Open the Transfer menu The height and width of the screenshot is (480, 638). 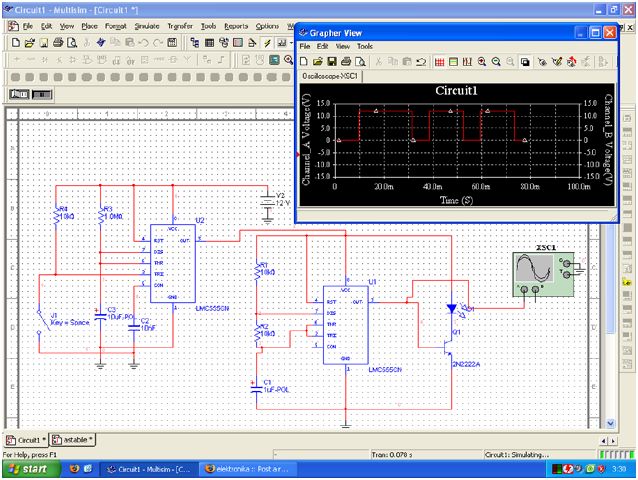coord(180,25)
